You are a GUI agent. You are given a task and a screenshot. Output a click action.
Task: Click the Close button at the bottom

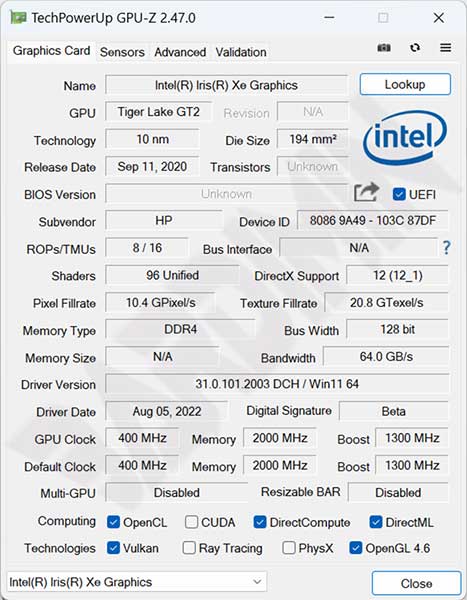click(416, 583)
